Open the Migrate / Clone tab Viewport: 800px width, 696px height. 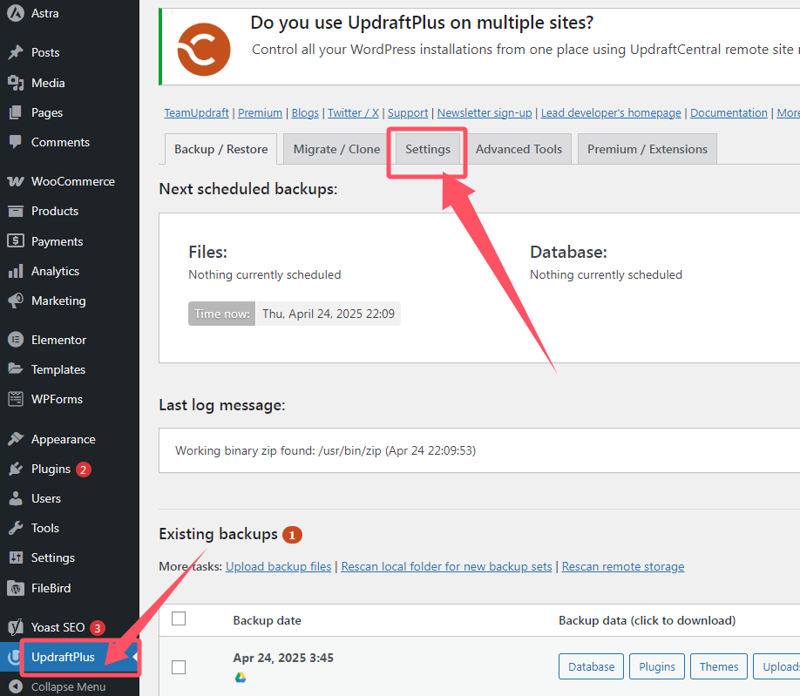pyautogui.click(x=336, y=149)
